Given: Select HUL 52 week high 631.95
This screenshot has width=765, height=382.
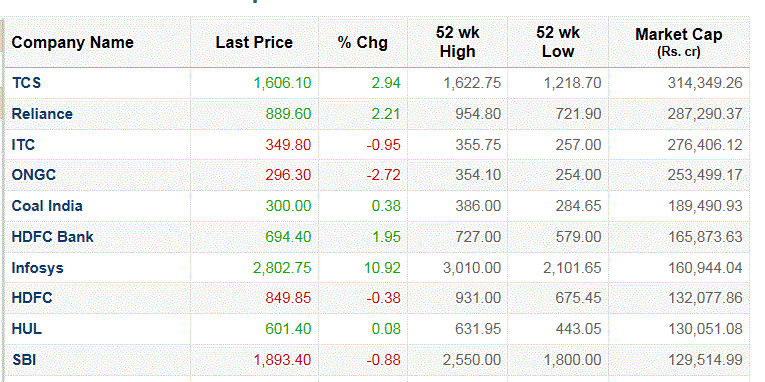Looking at the screenshot, I should 478,329.
